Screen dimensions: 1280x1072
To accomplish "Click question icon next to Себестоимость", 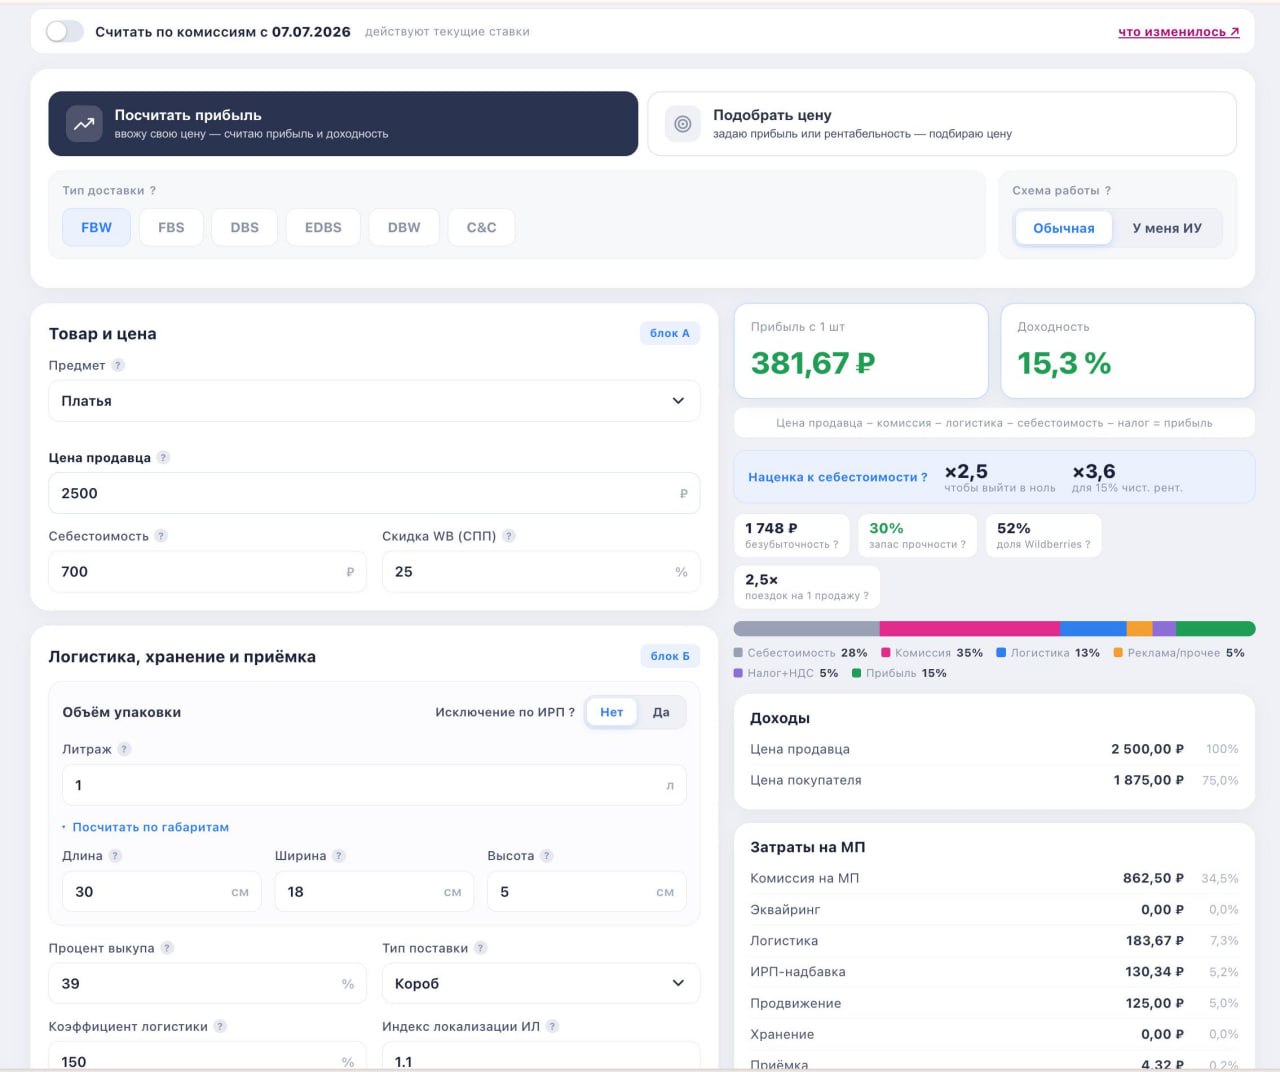I will point(161,536).
